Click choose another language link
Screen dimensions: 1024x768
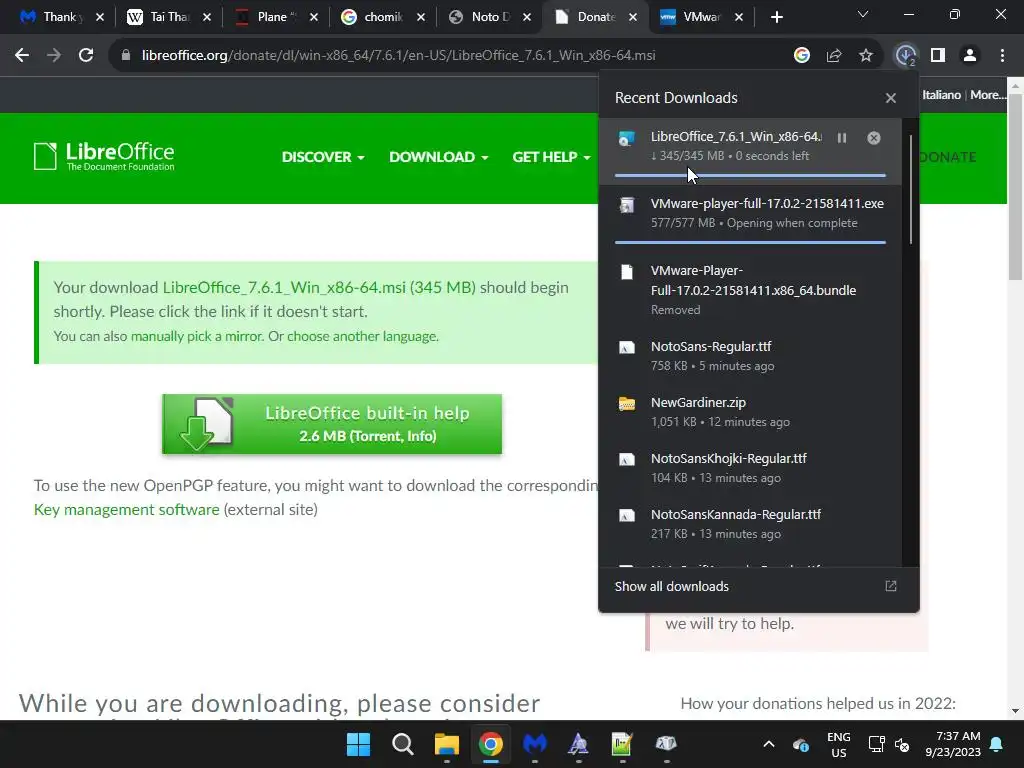pyautogui.click(x=362, y=336)
